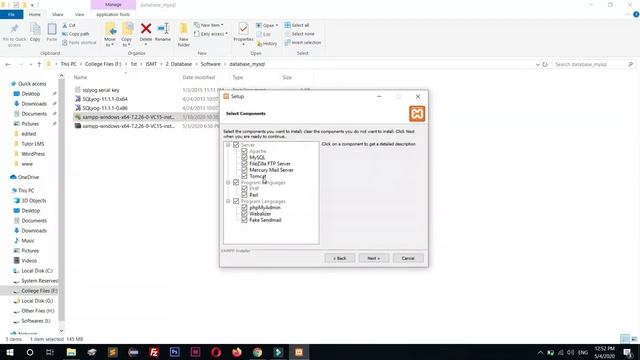Select the sqlyog serial key file

101,90
